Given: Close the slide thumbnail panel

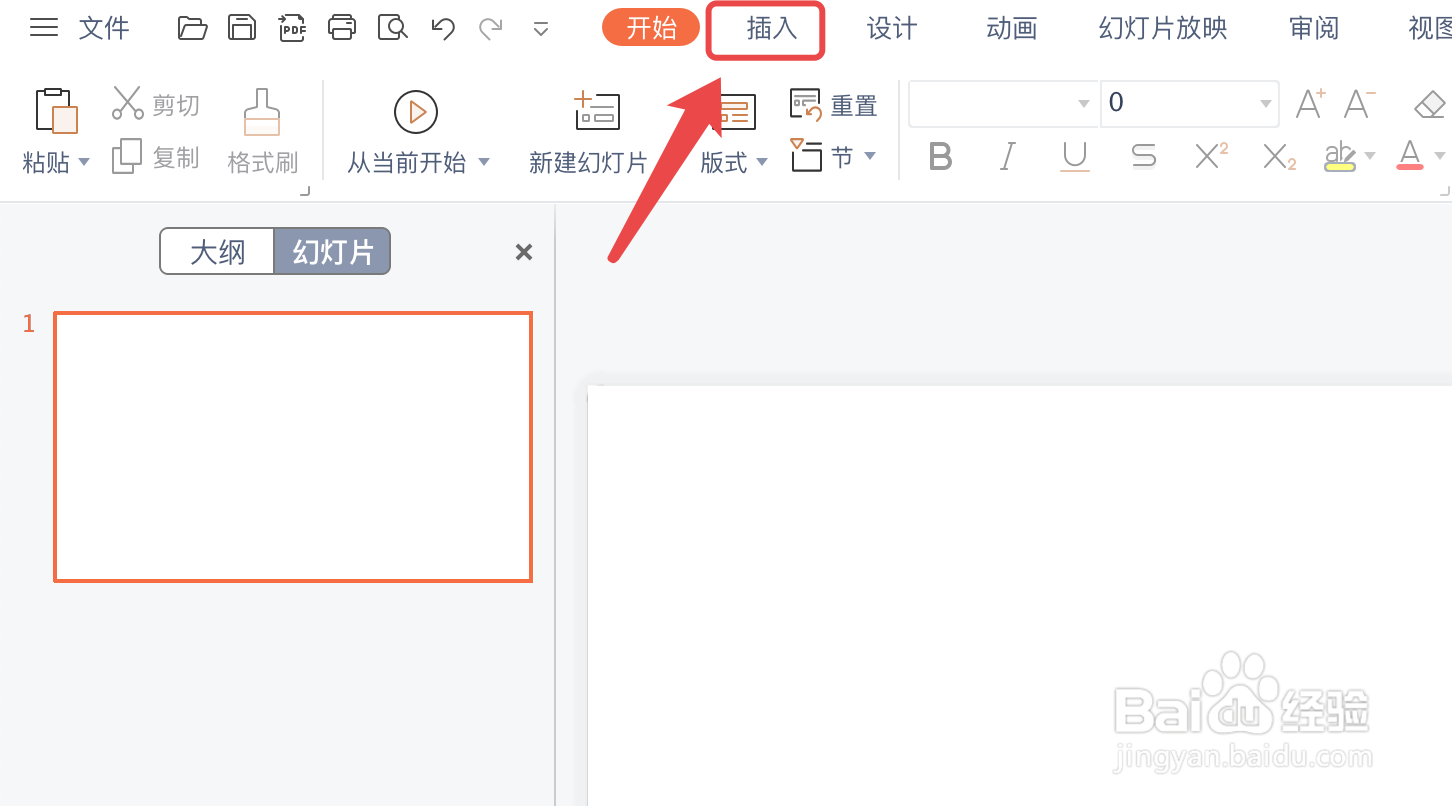Looking at the screenshot, I should (523, 252).
